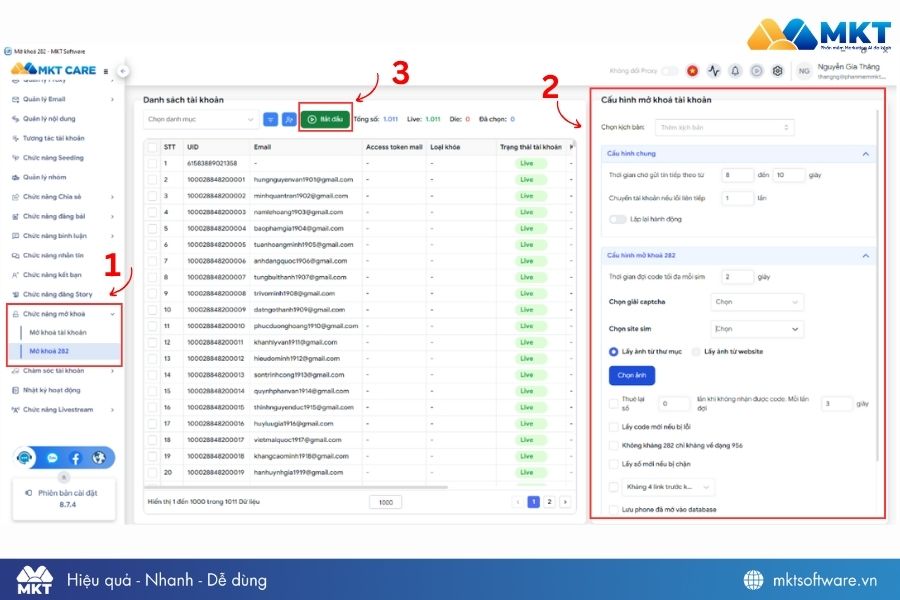Check the Thuê lại số checkbox
The height and width of the screenshot is (600, 900).
[613, 403]
